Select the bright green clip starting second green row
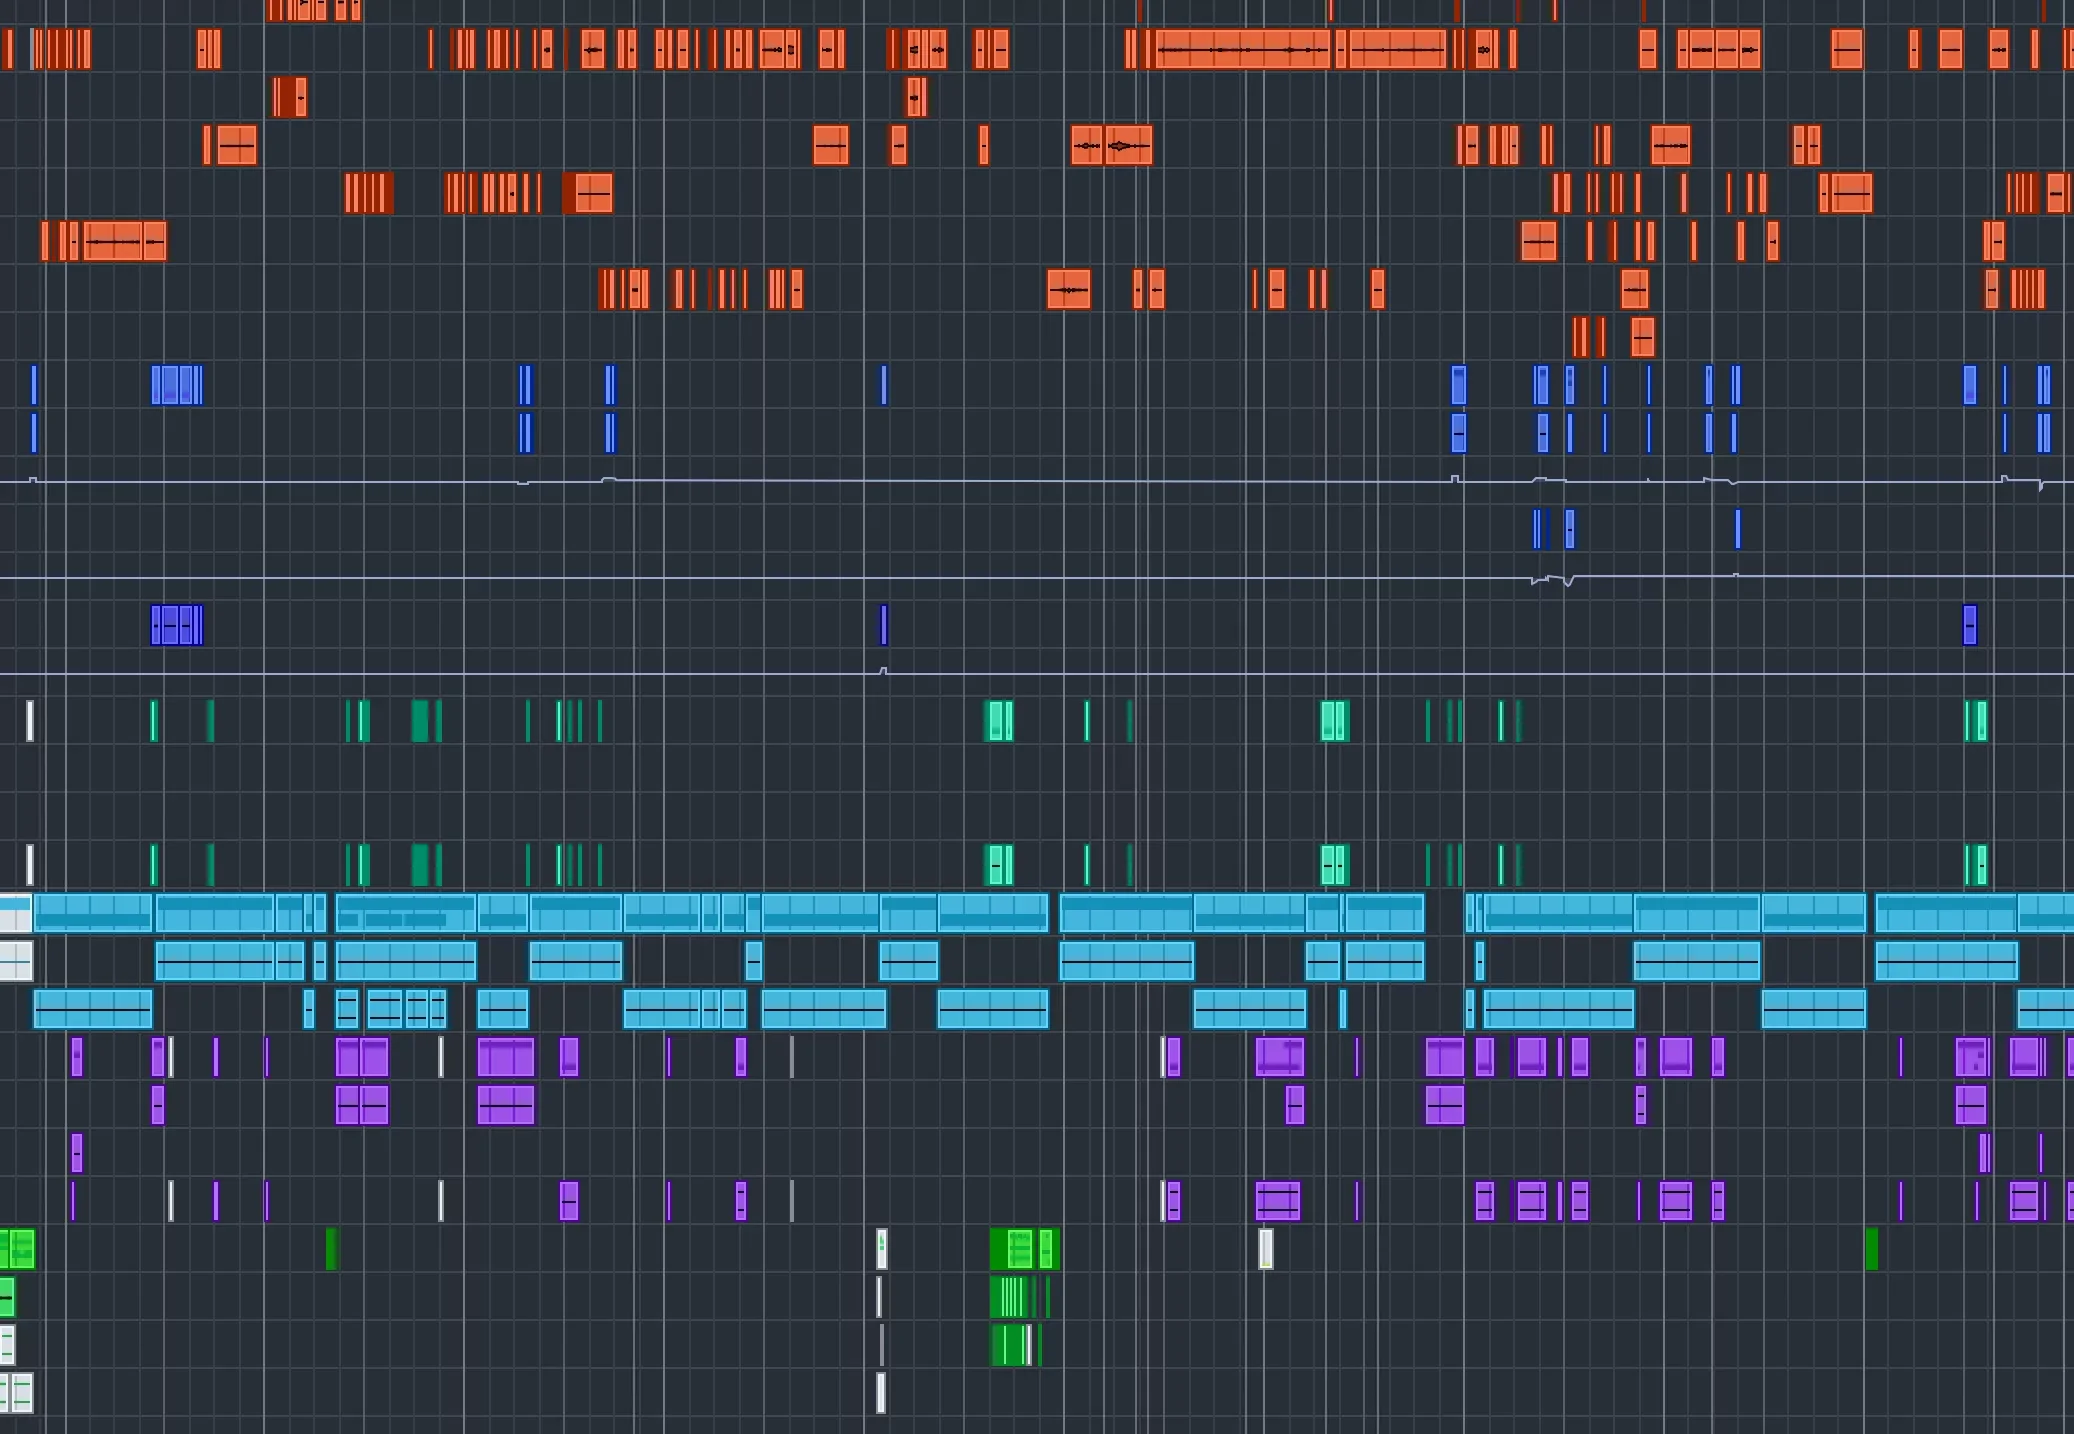This screenshot has width=2074, height=1434. [7, 1297]
